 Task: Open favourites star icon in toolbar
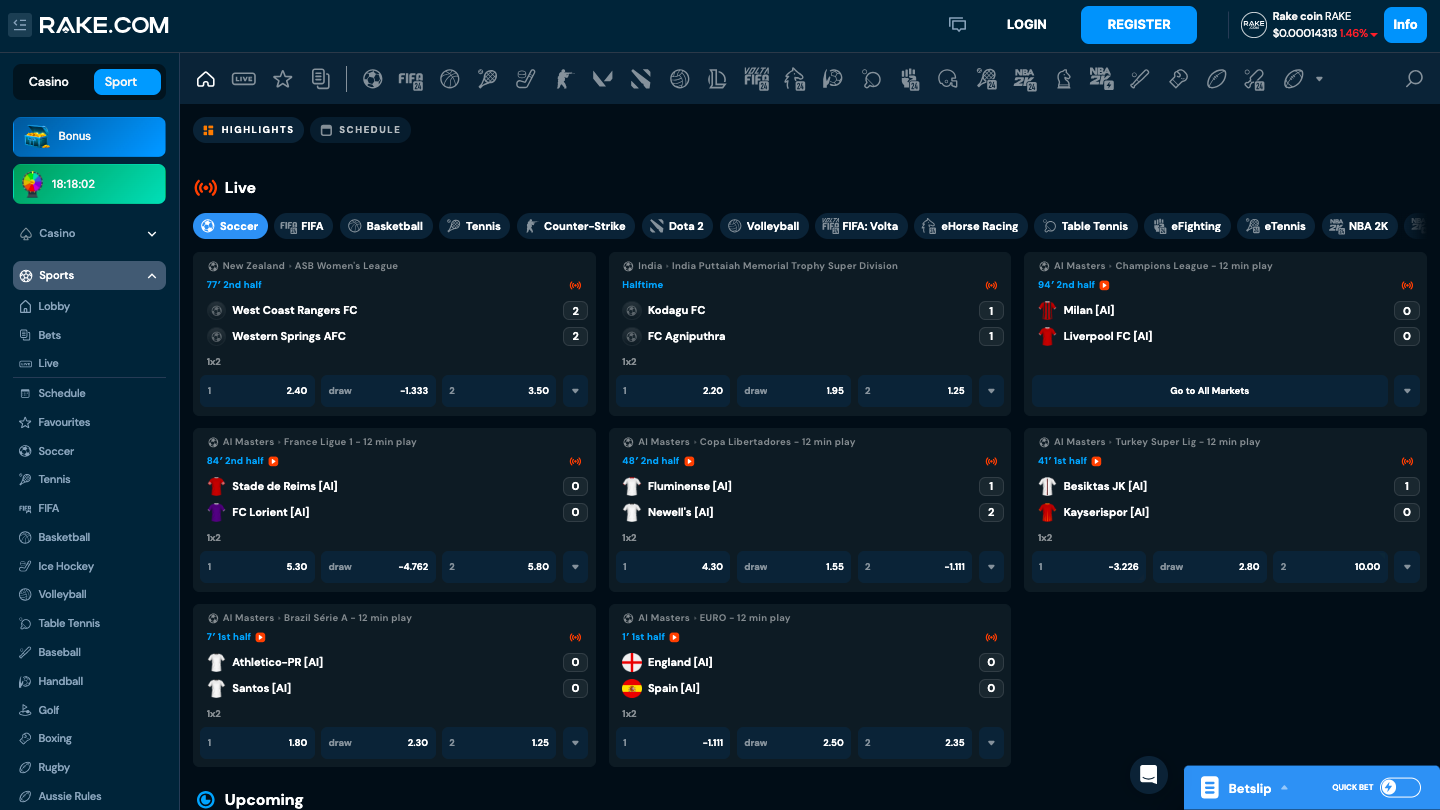[x=283, y=79]
